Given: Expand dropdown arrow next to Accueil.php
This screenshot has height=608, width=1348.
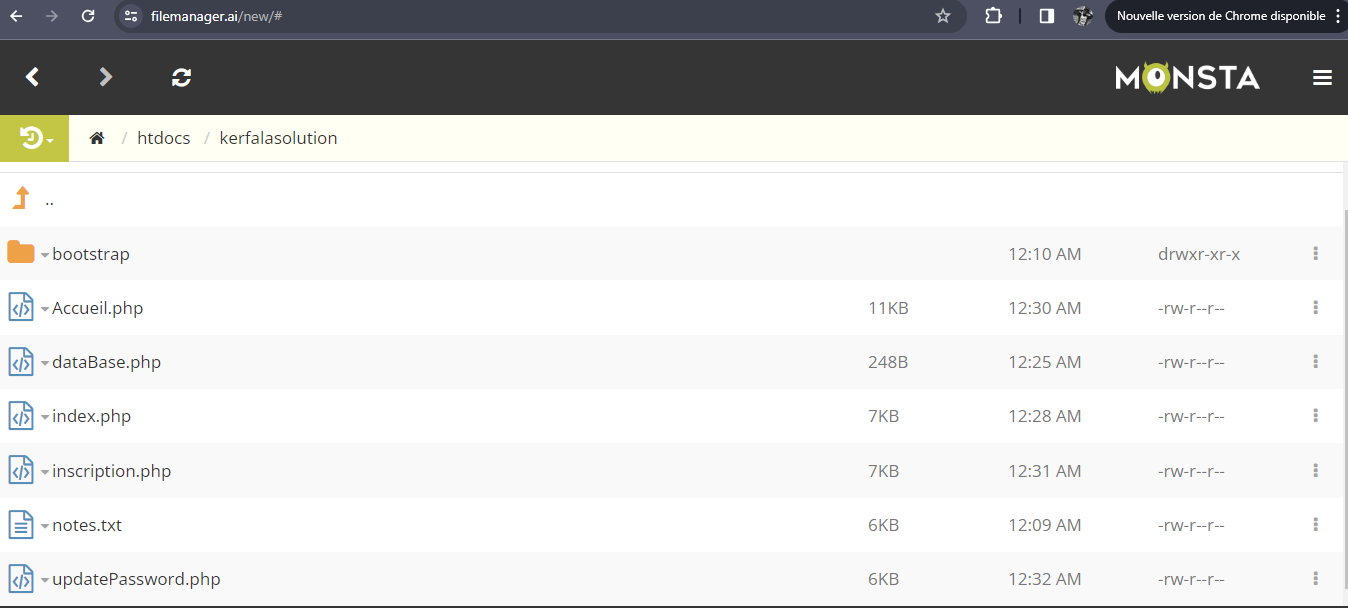Looking at the screenshot, I should 45,309.
